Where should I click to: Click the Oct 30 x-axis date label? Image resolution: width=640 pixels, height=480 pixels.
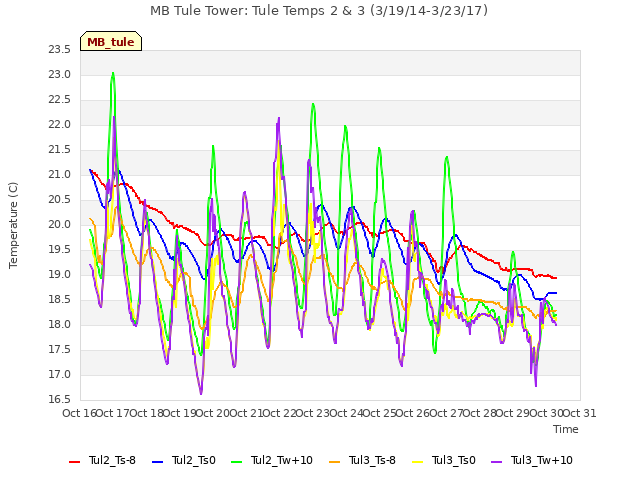point(547,413)
